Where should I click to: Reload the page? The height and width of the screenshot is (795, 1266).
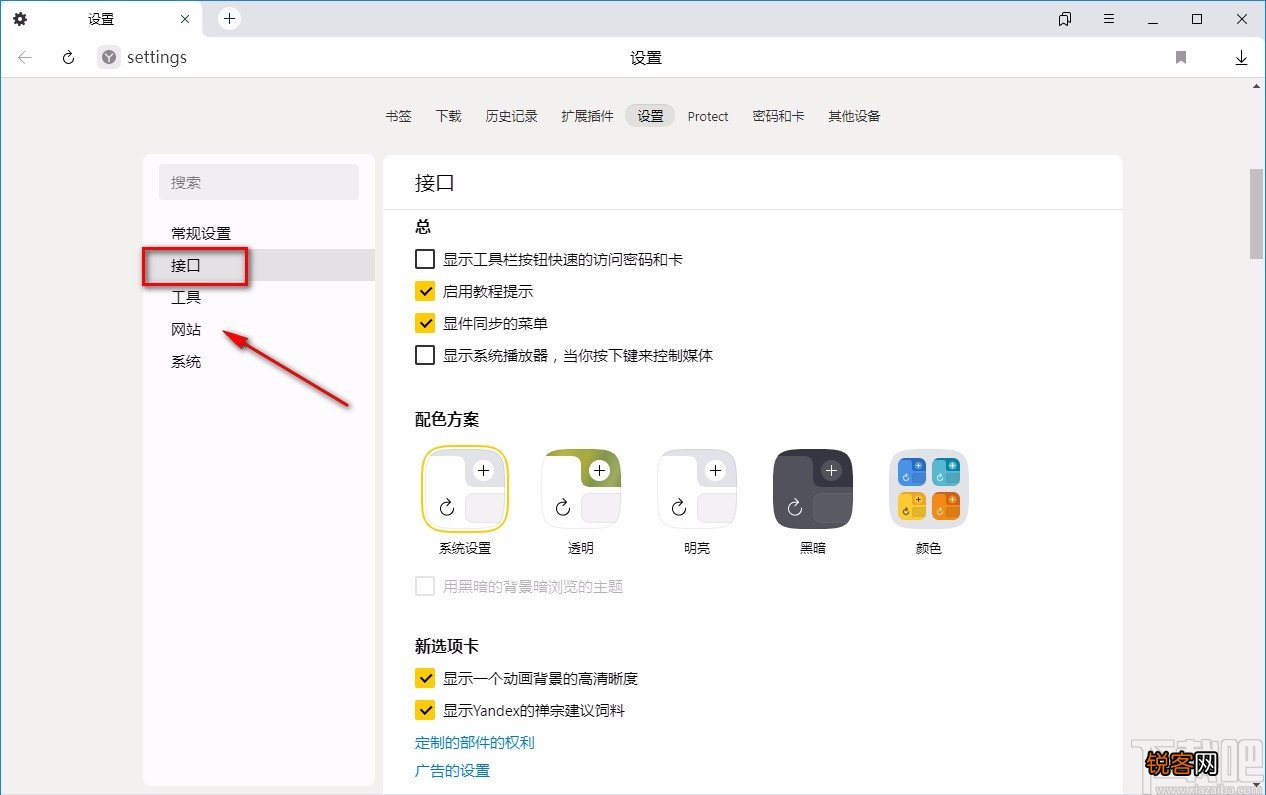68,58
